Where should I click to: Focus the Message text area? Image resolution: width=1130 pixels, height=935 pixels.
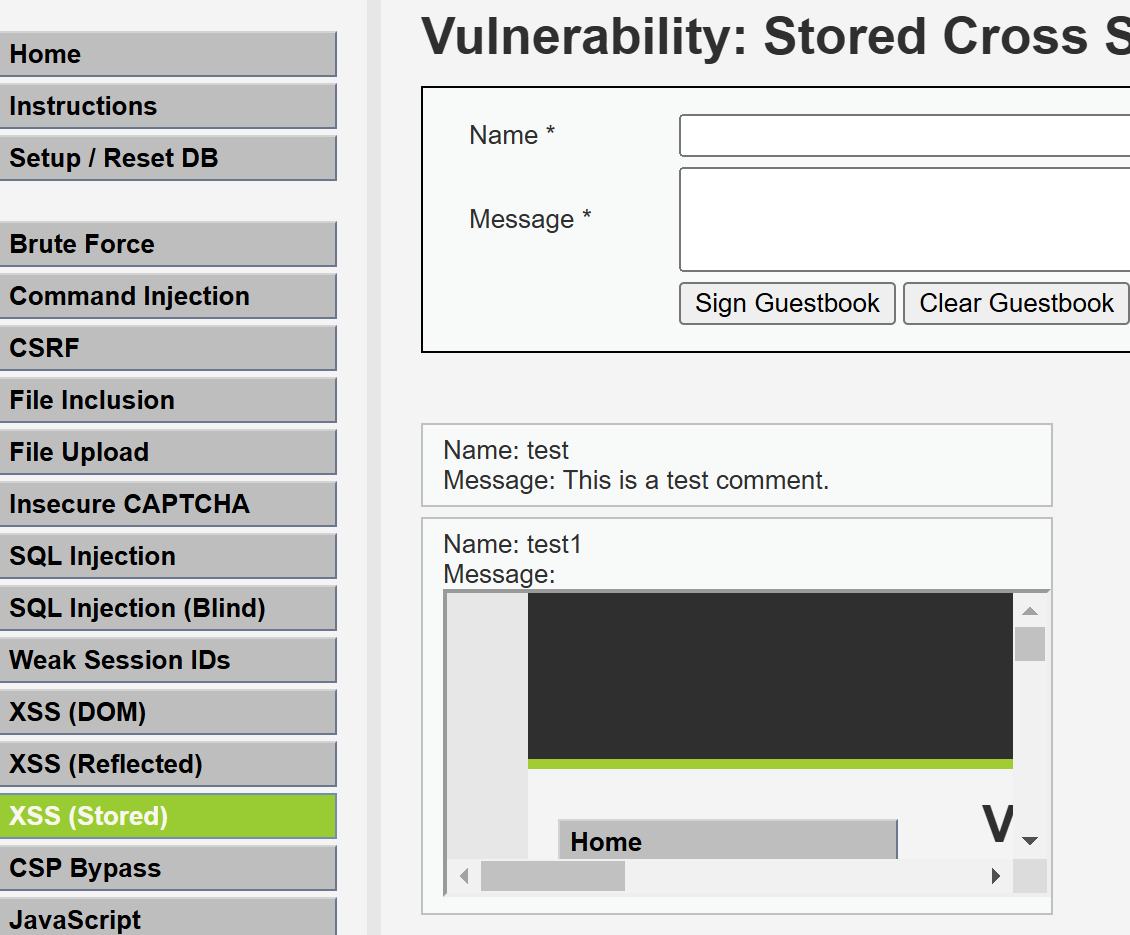pos(904,220)
